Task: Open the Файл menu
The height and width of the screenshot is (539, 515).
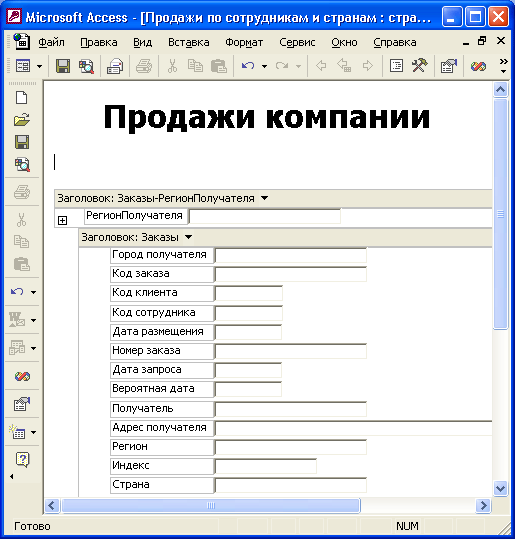Action: pos(51,42)
